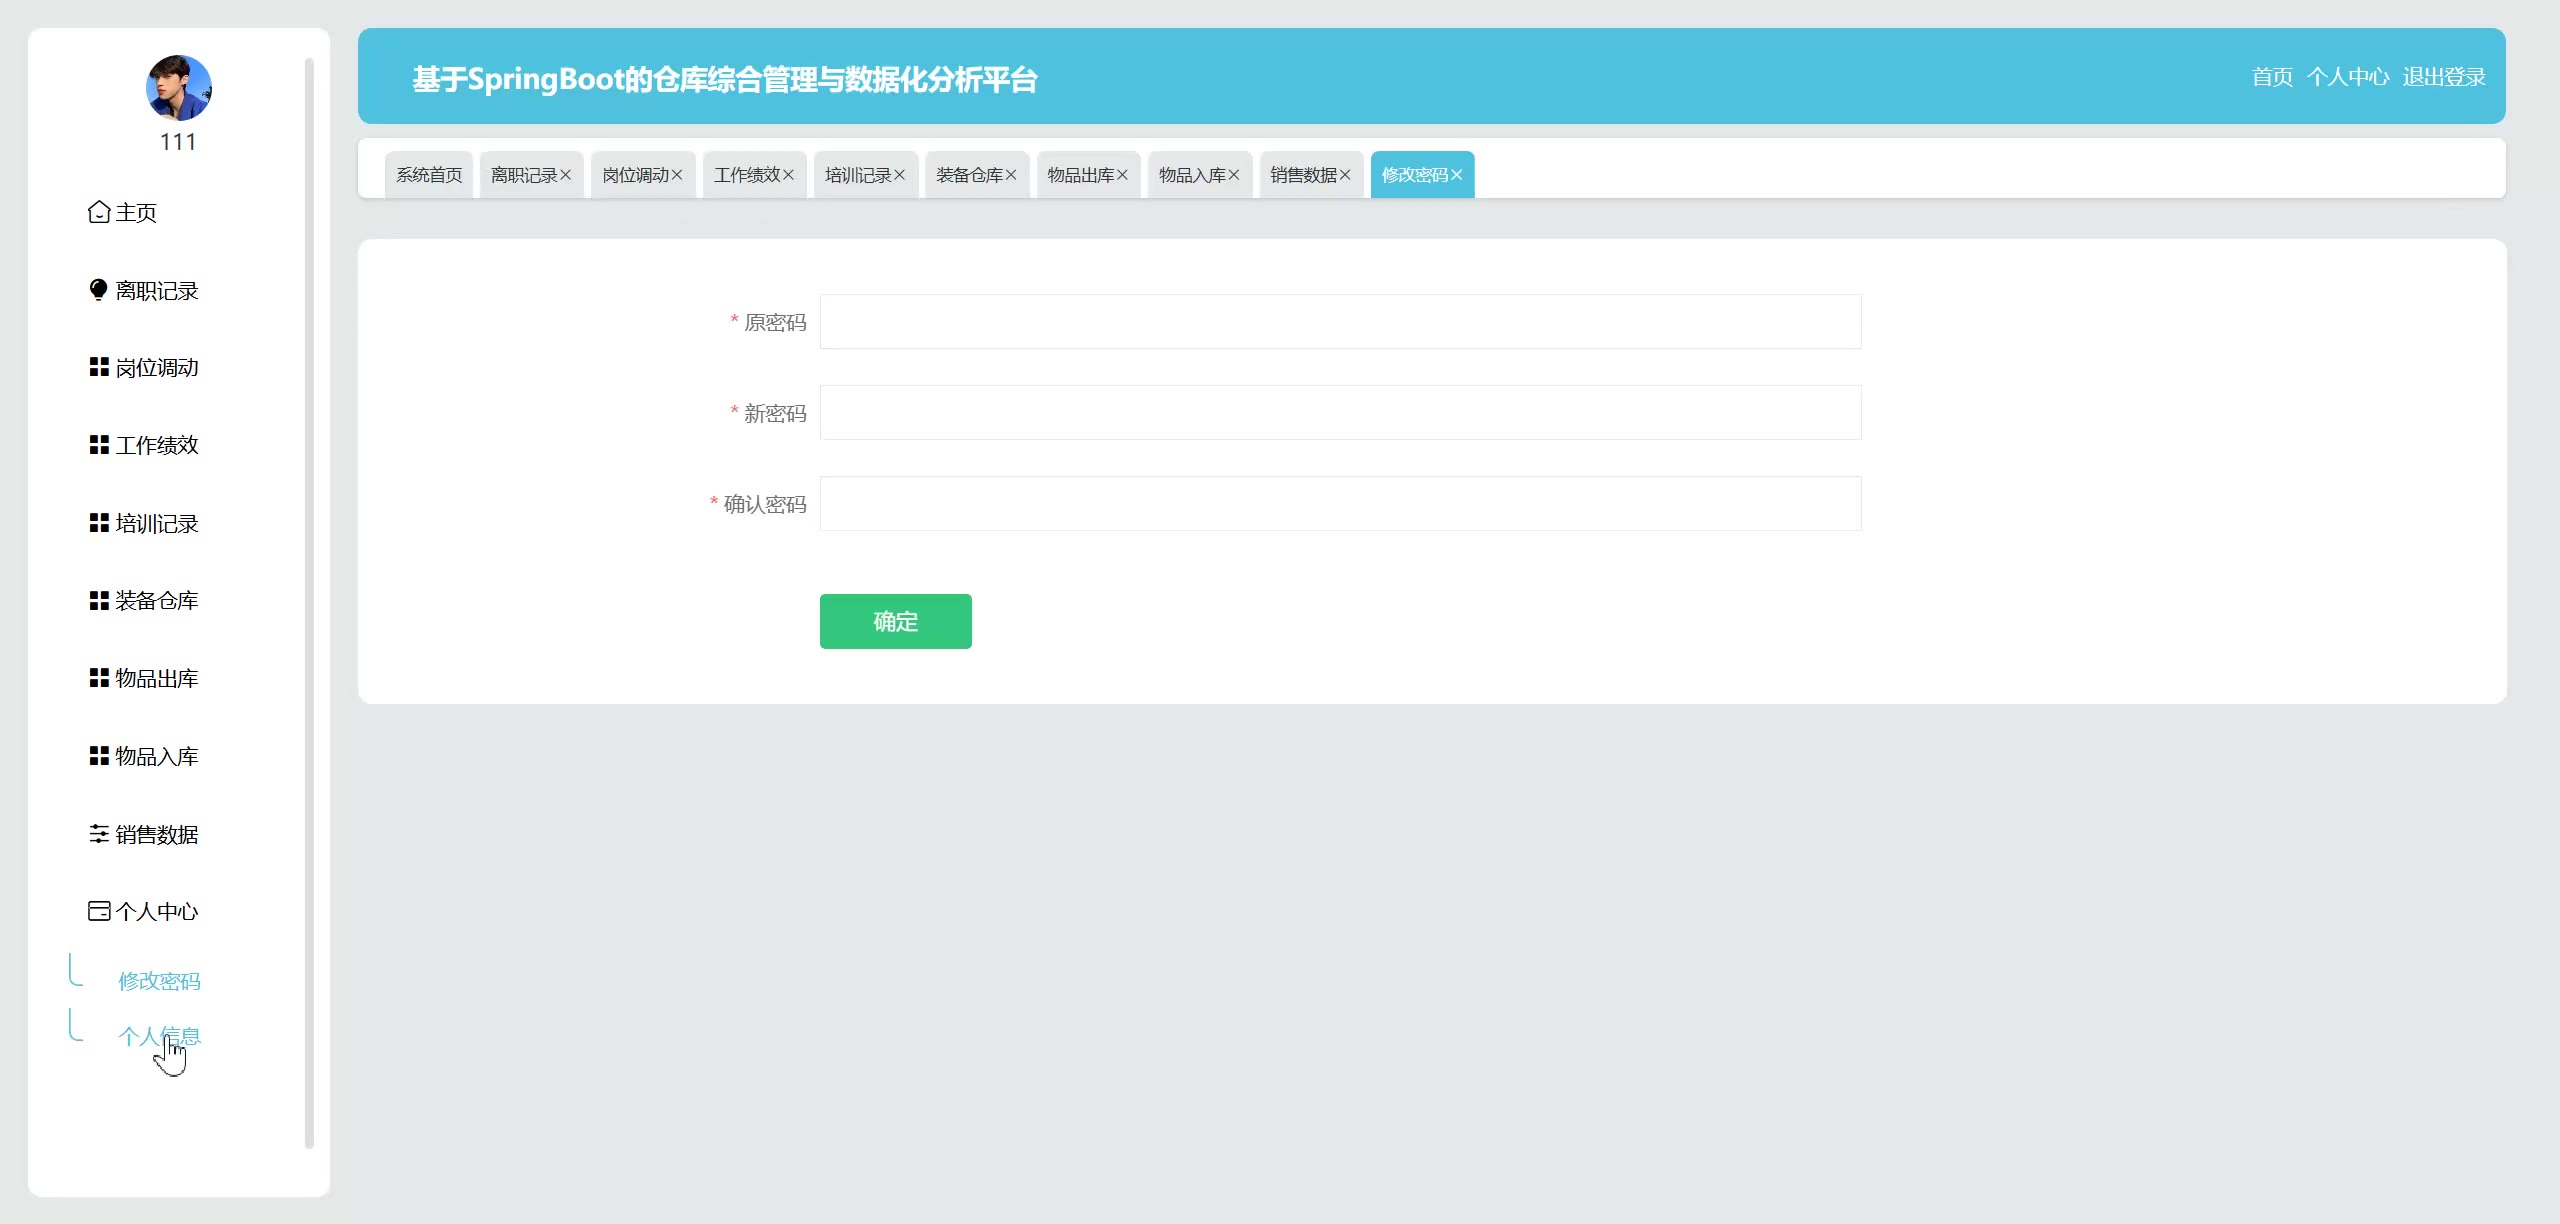2560x1224 pixels.
Task: Switch to the 物品出库 tab
Action: [1080, 175]
